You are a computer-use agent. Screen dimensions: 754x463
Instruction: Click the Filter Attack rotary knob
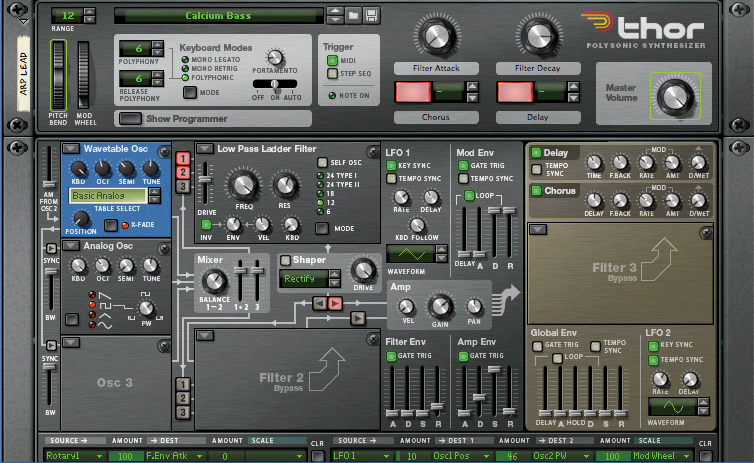click(x=437, y=36)
